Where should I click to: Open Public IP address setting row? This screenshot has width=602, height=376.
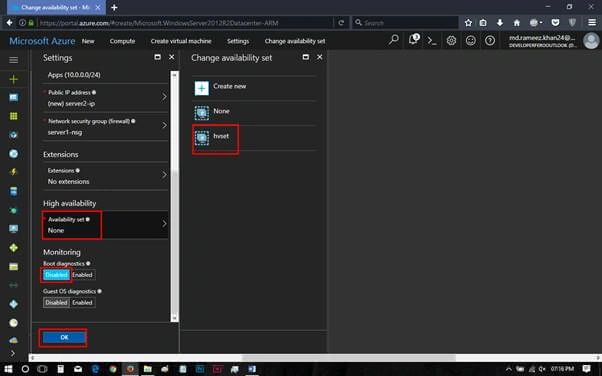pos(106,98)
